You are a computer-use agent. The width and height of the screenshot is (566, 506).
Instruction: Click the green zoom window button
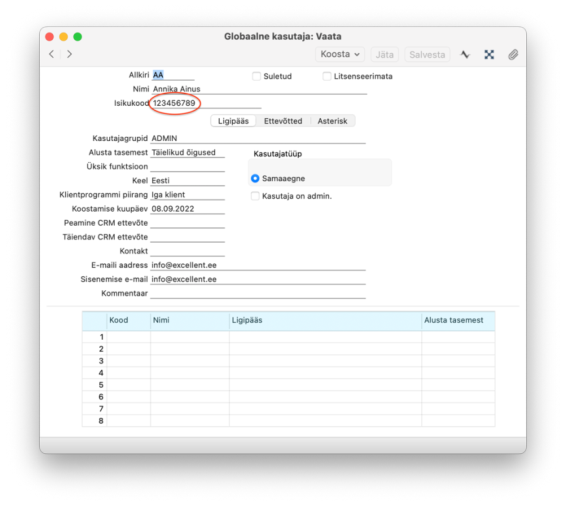tap(78, 37)
